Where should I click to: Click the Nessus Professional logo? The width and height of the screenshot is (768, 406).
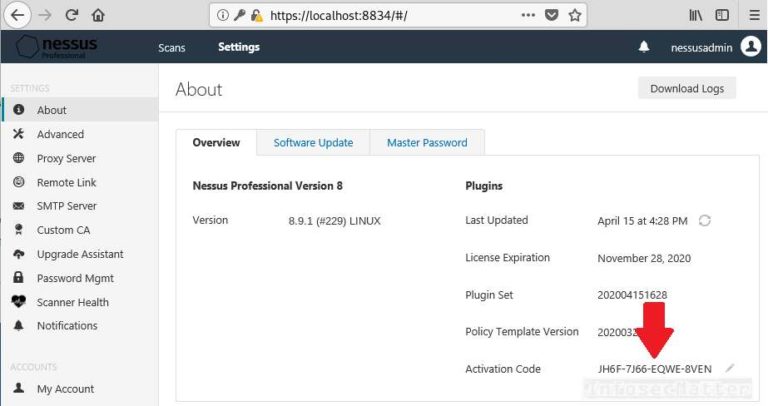(56, 47)
